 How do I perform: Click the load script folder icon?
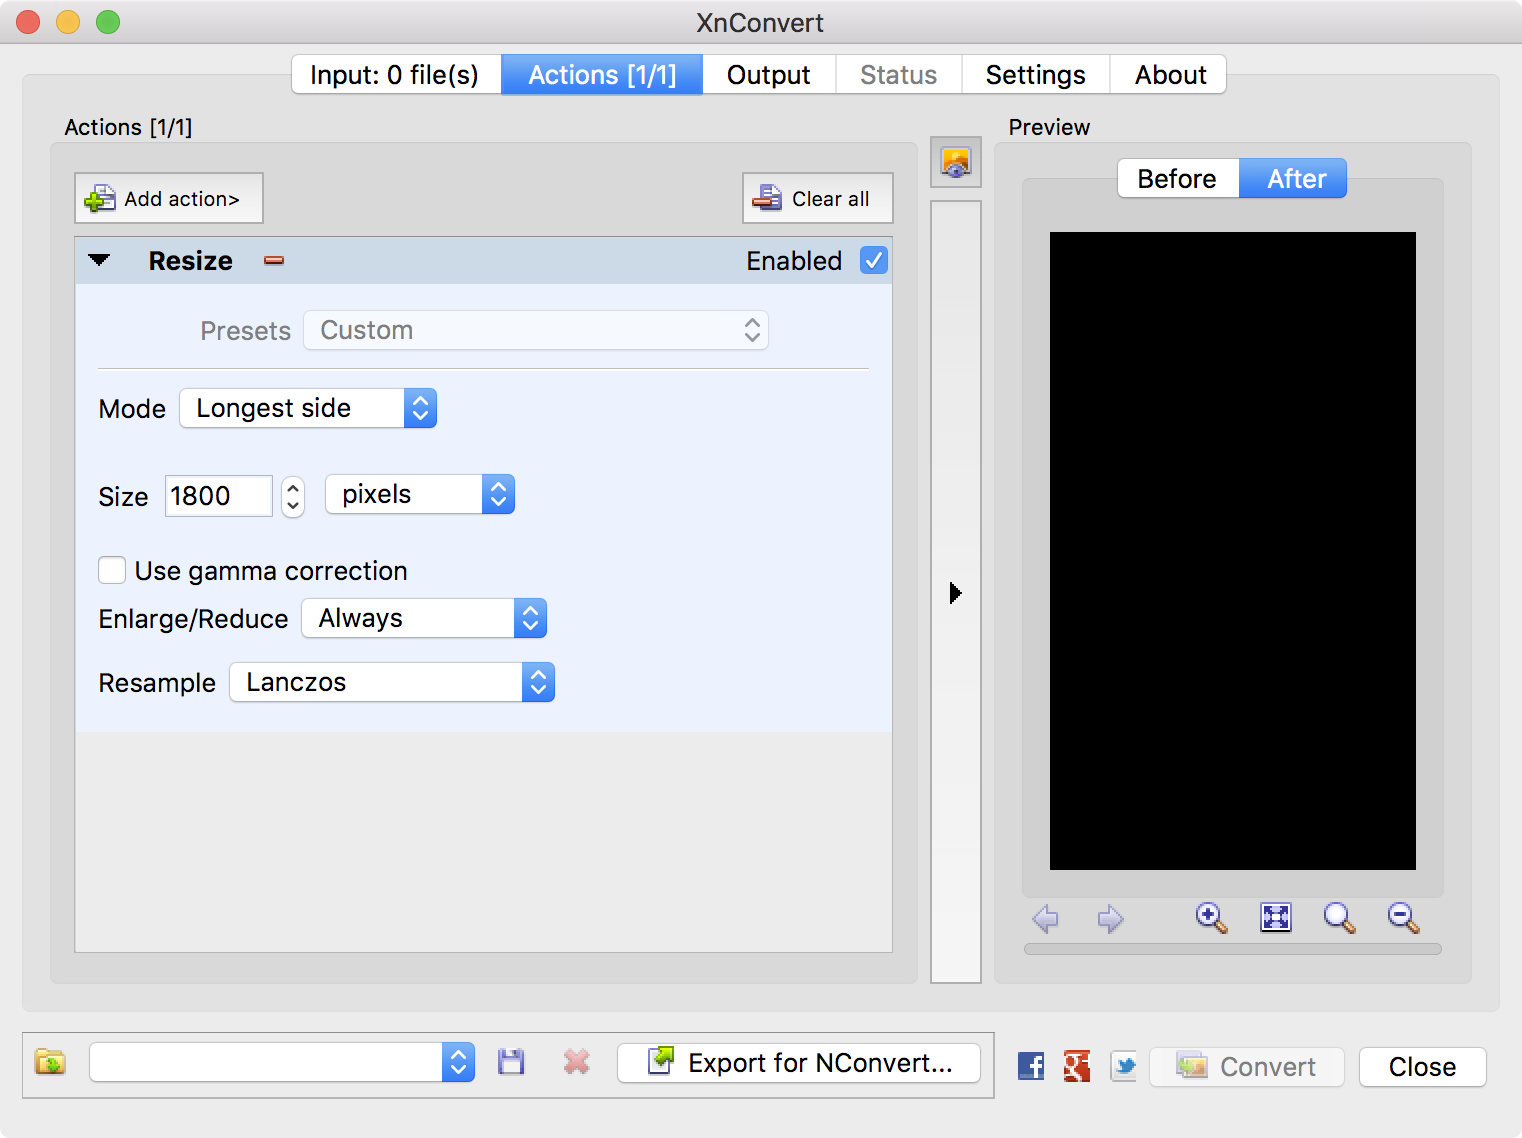pos(50,1062)
